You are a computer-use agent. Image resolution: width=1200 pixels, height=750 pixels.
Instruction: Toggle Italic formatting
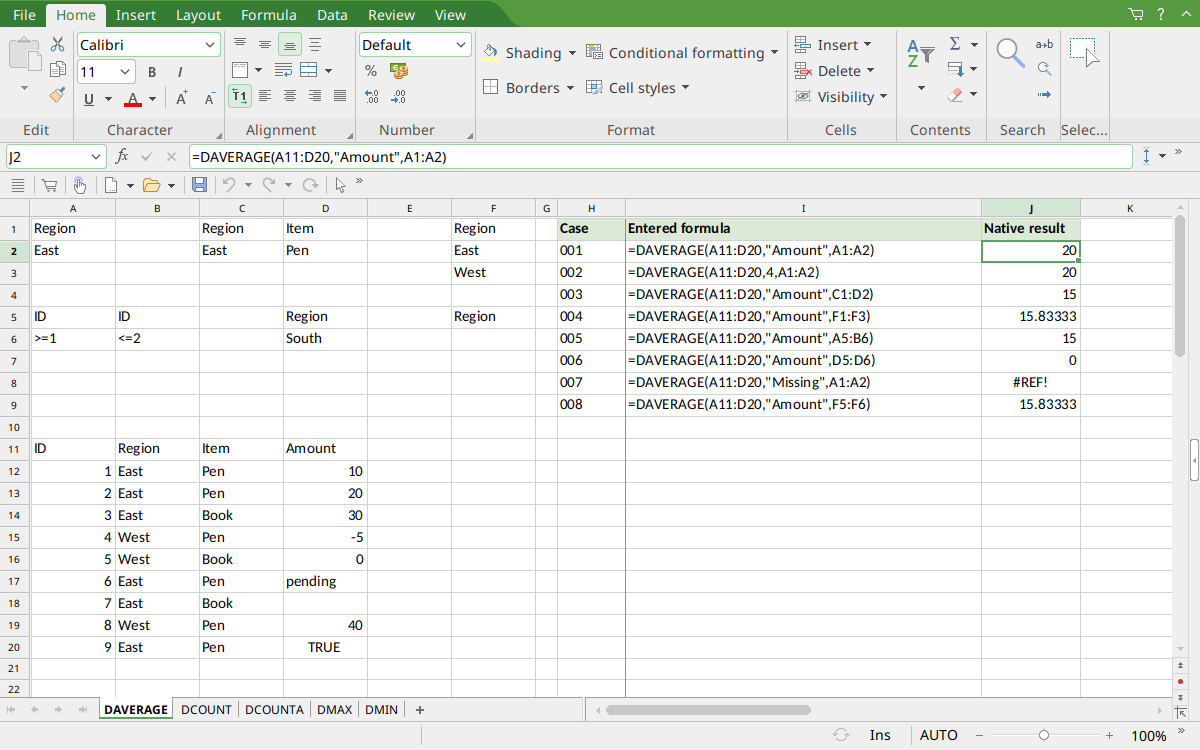[x=180, y=72]
